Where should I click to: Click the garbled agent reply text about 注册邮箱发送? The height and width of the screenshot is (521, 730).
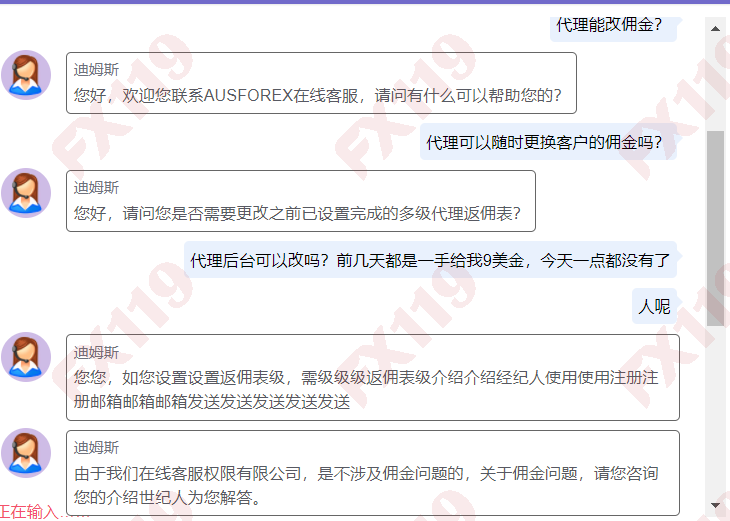(366, 390)
